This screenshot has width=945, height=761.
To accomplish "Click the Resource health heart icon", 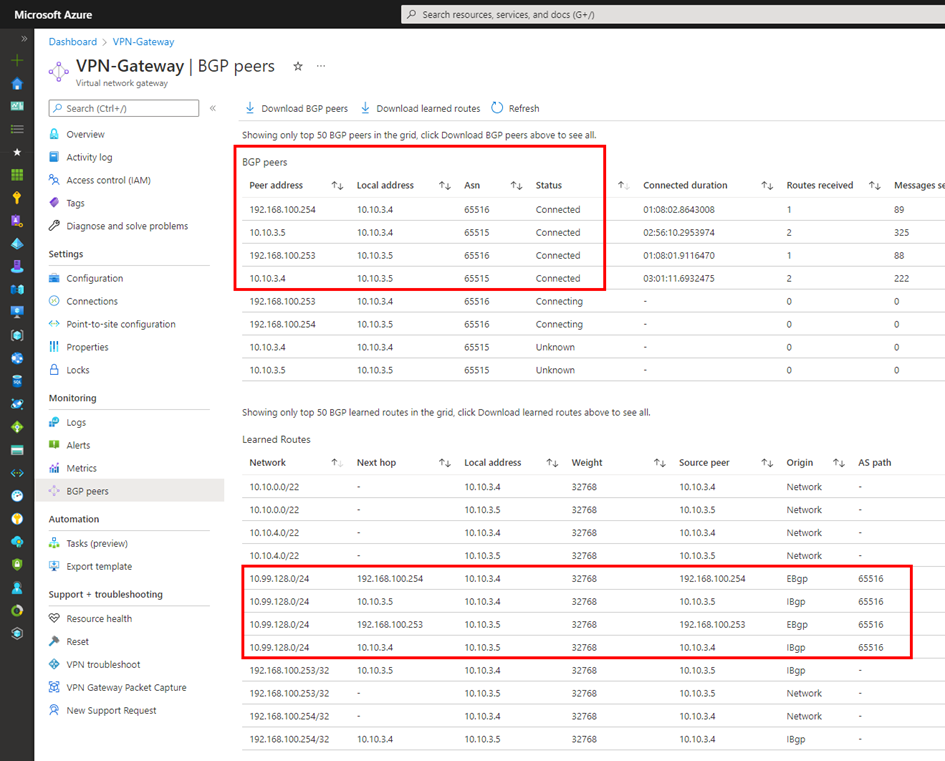I will pyautogui.click(x=54, y=618).
